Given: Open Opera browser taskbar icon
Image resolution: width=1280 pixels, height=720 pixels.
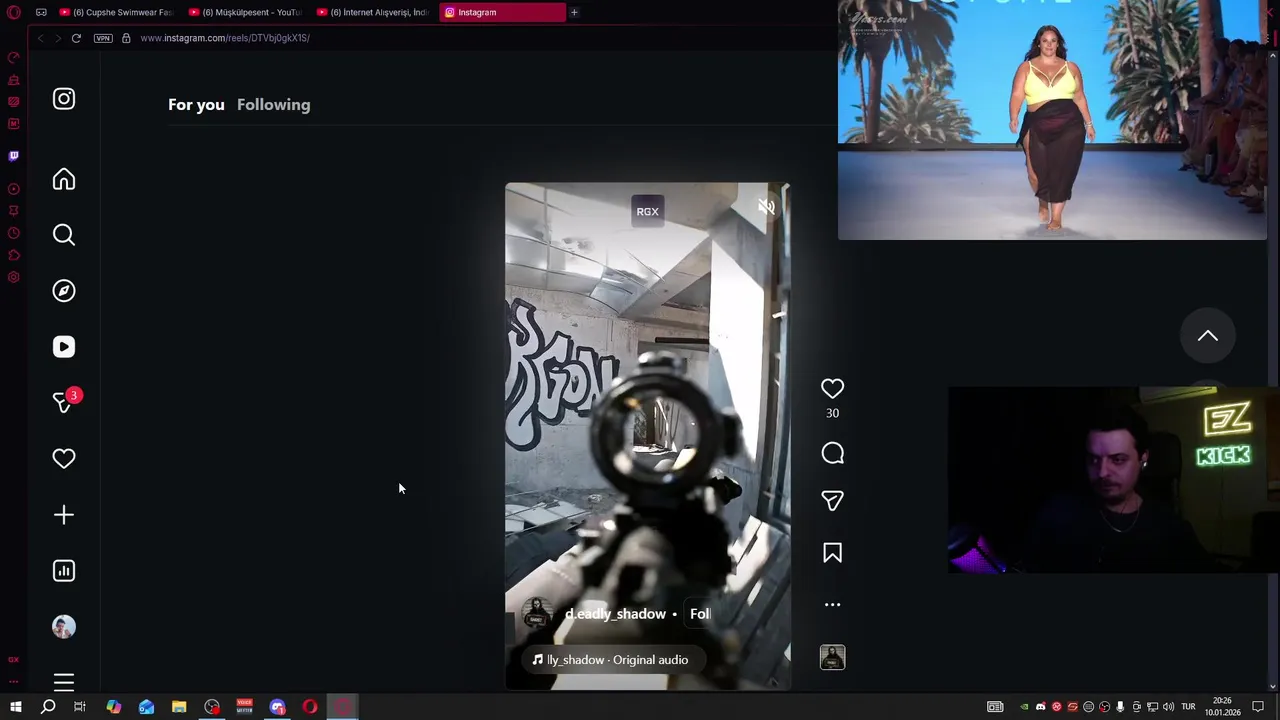Looking at the screenshot, I should tap(310, 707).
